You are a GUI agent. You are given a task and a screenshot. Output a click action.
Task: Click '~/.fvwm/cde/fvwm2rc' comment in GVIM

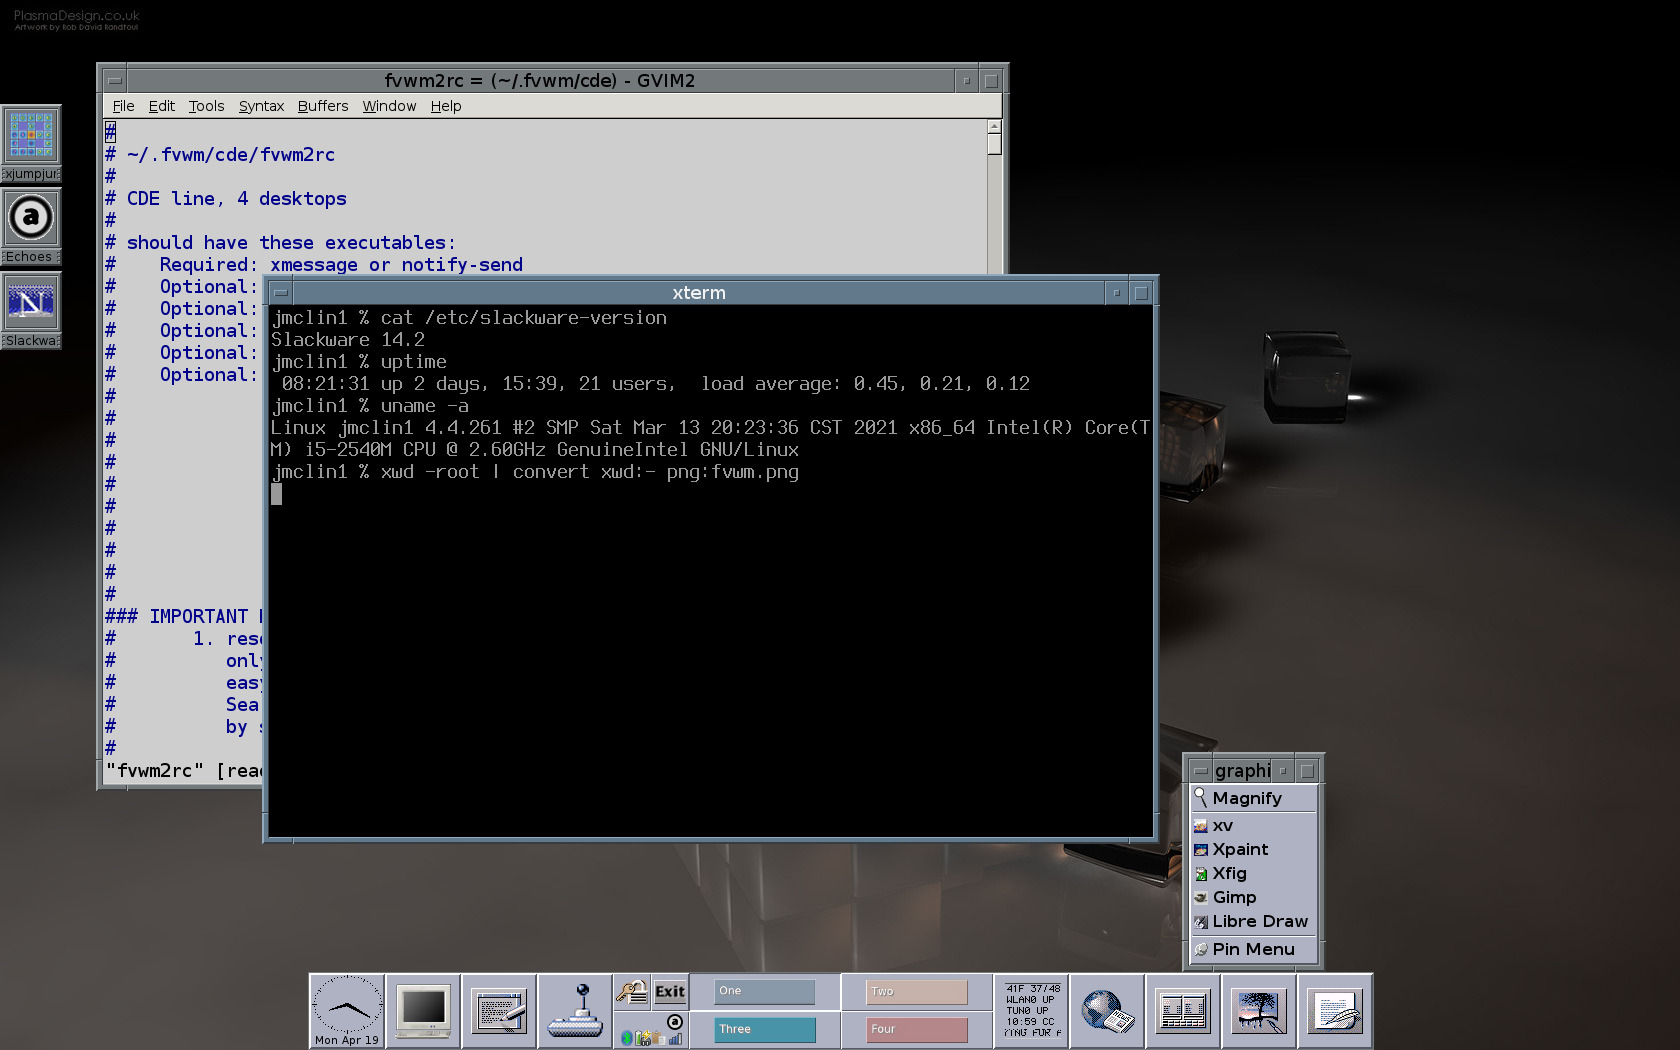[231, 155]
